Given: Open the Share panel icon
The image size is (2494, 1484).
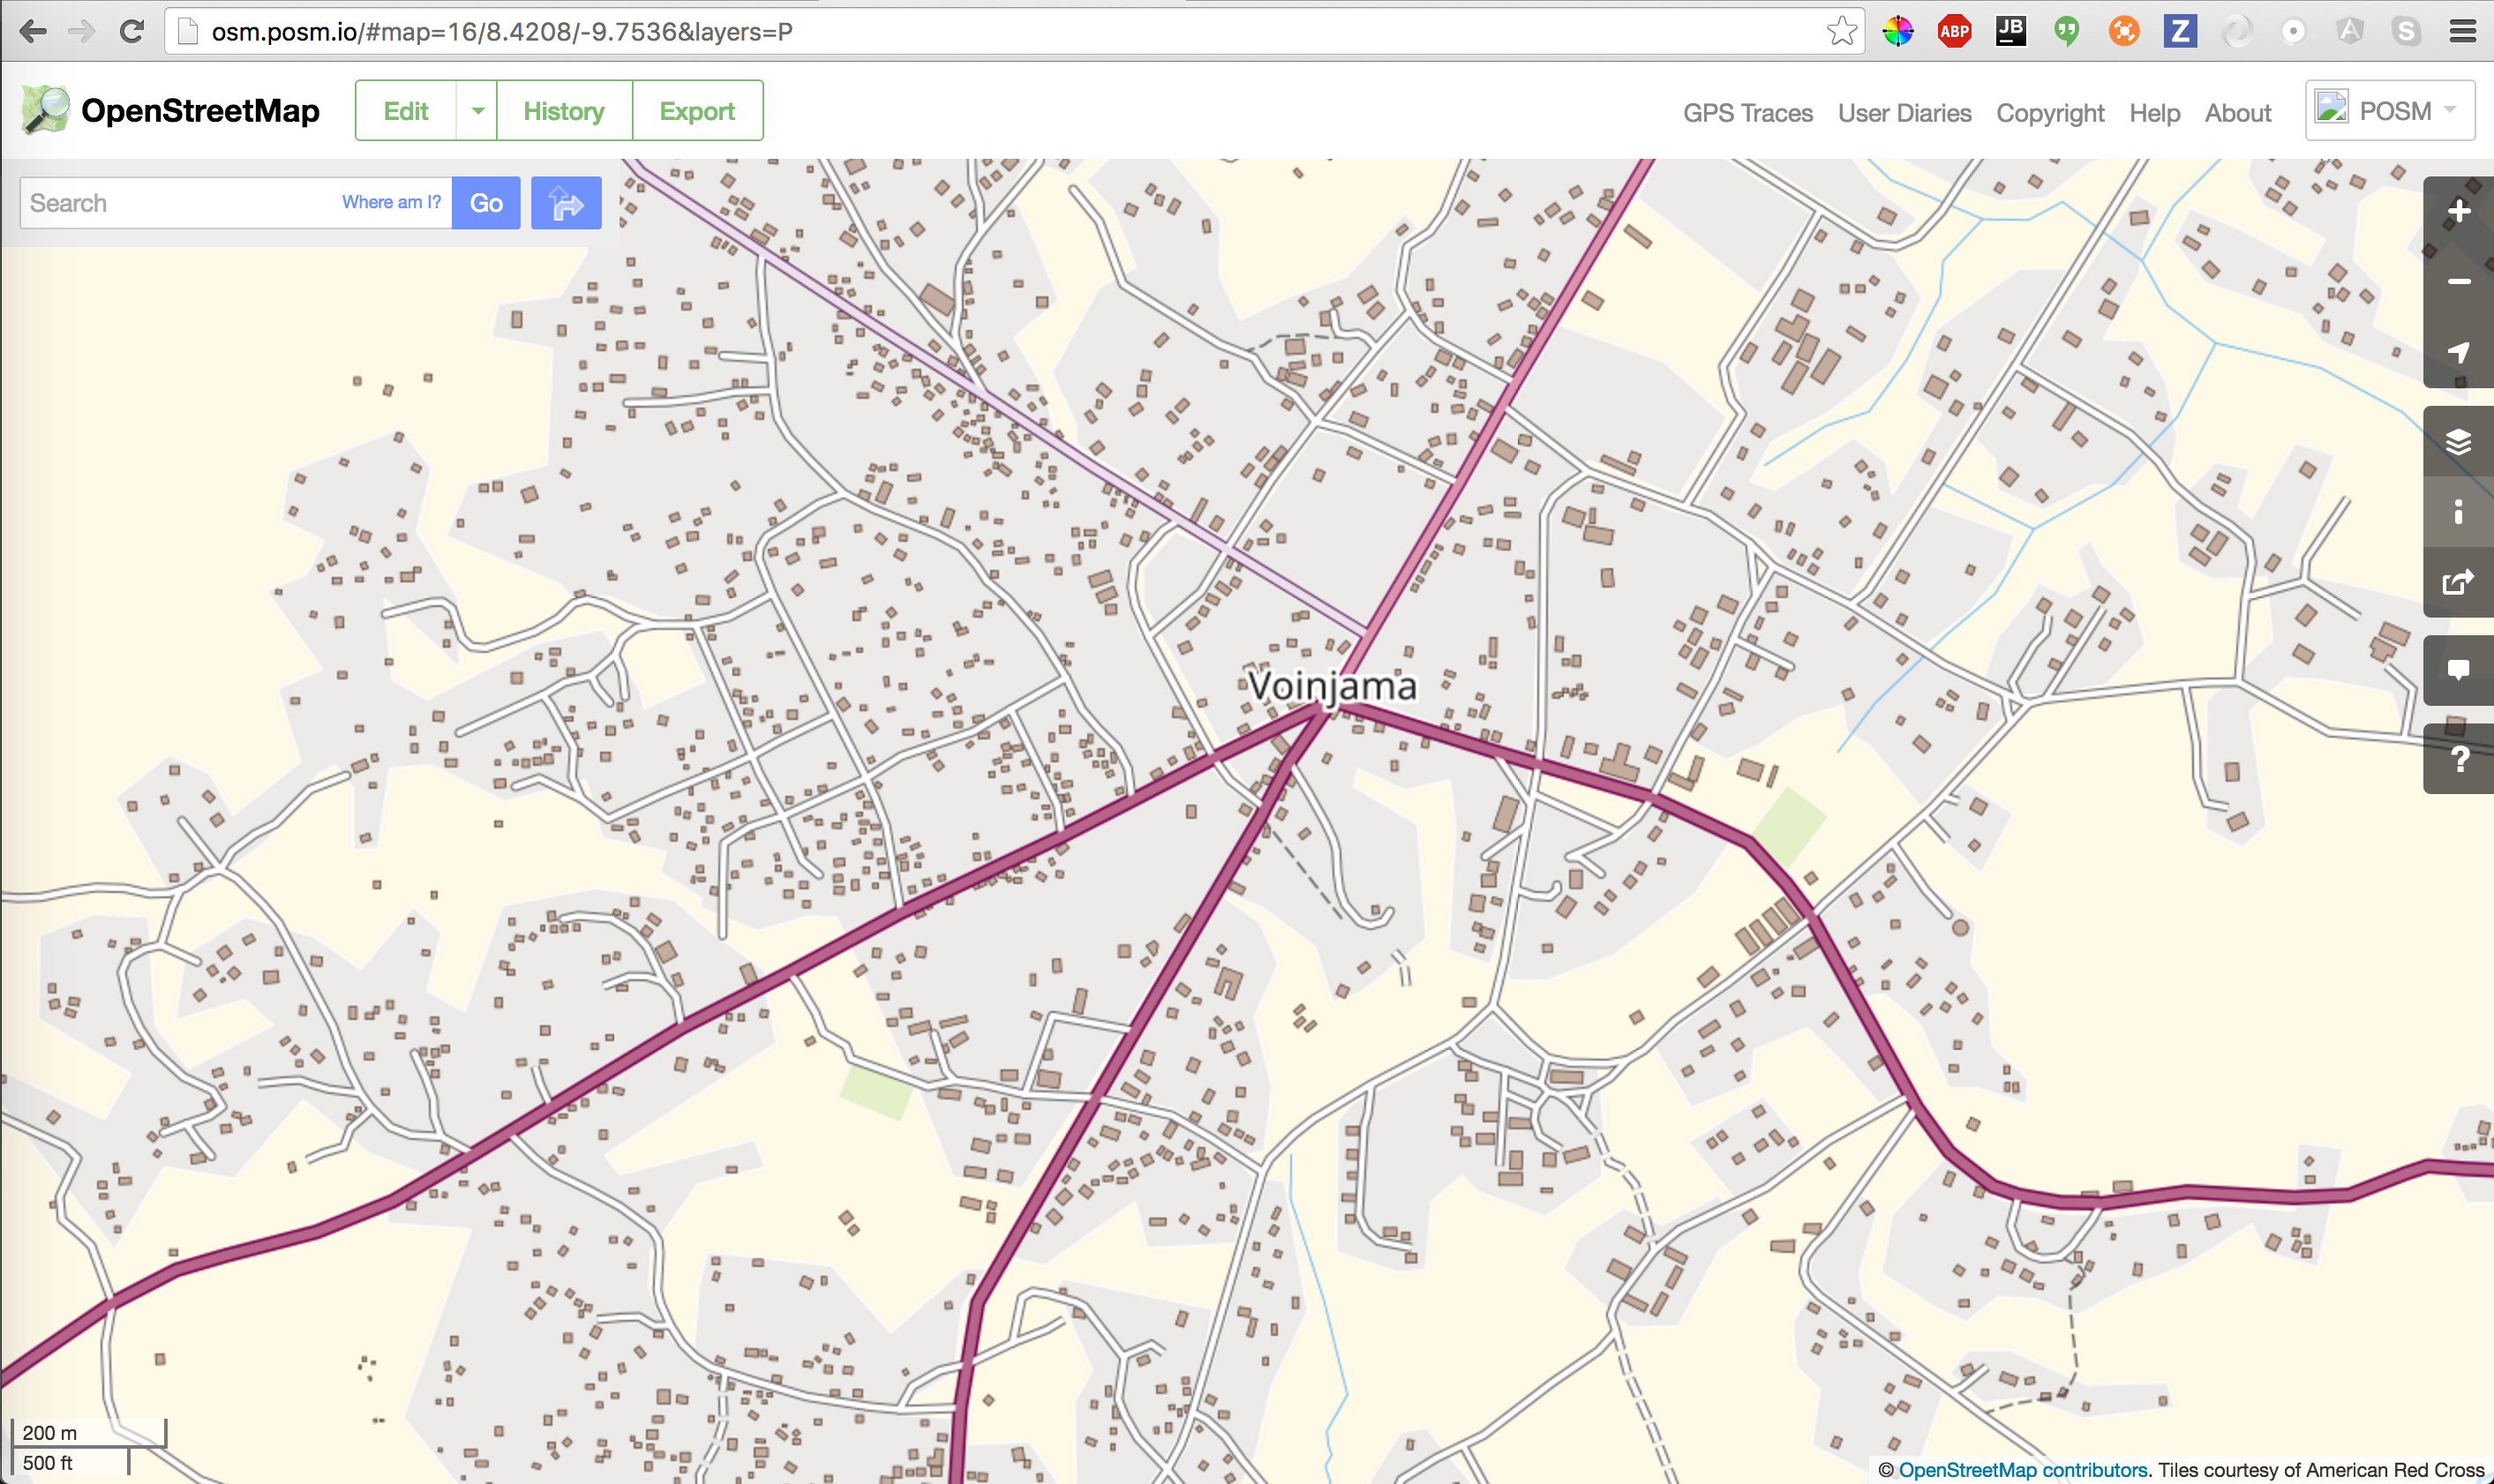Looking at the screenshot, I should click(x=2458, y=582).
